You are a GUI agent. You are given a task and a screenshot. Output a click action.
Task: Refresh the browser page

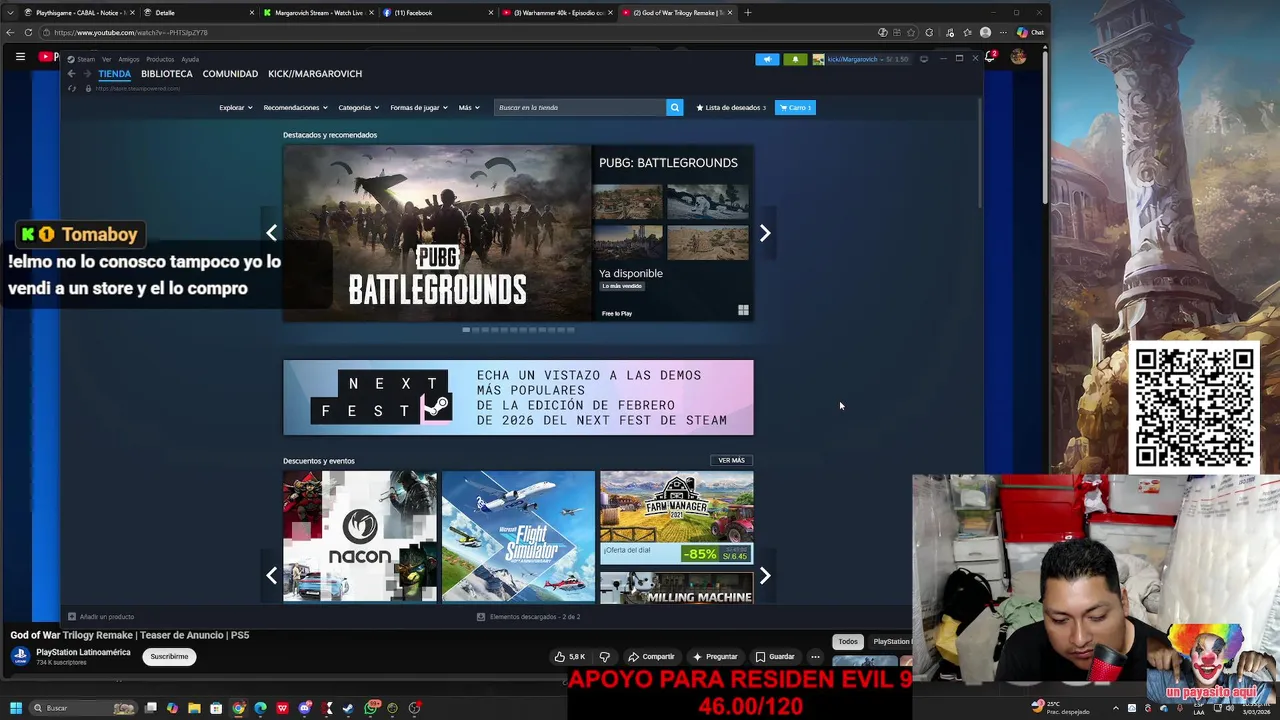point(28,32)
